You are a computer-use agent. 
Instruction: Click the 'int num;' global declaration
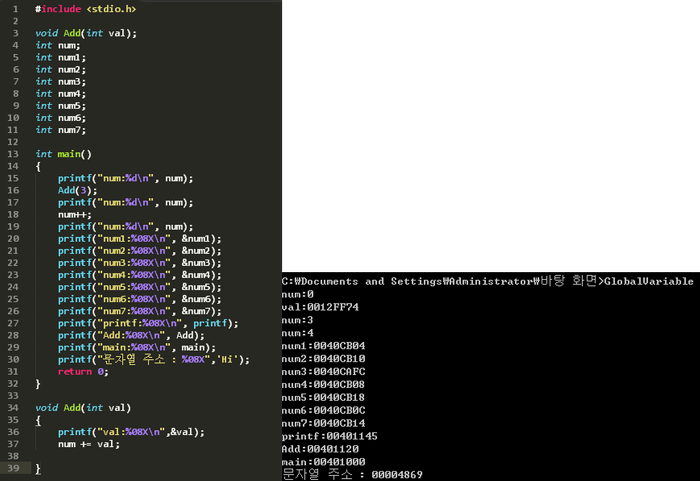(x=58, y=45)
